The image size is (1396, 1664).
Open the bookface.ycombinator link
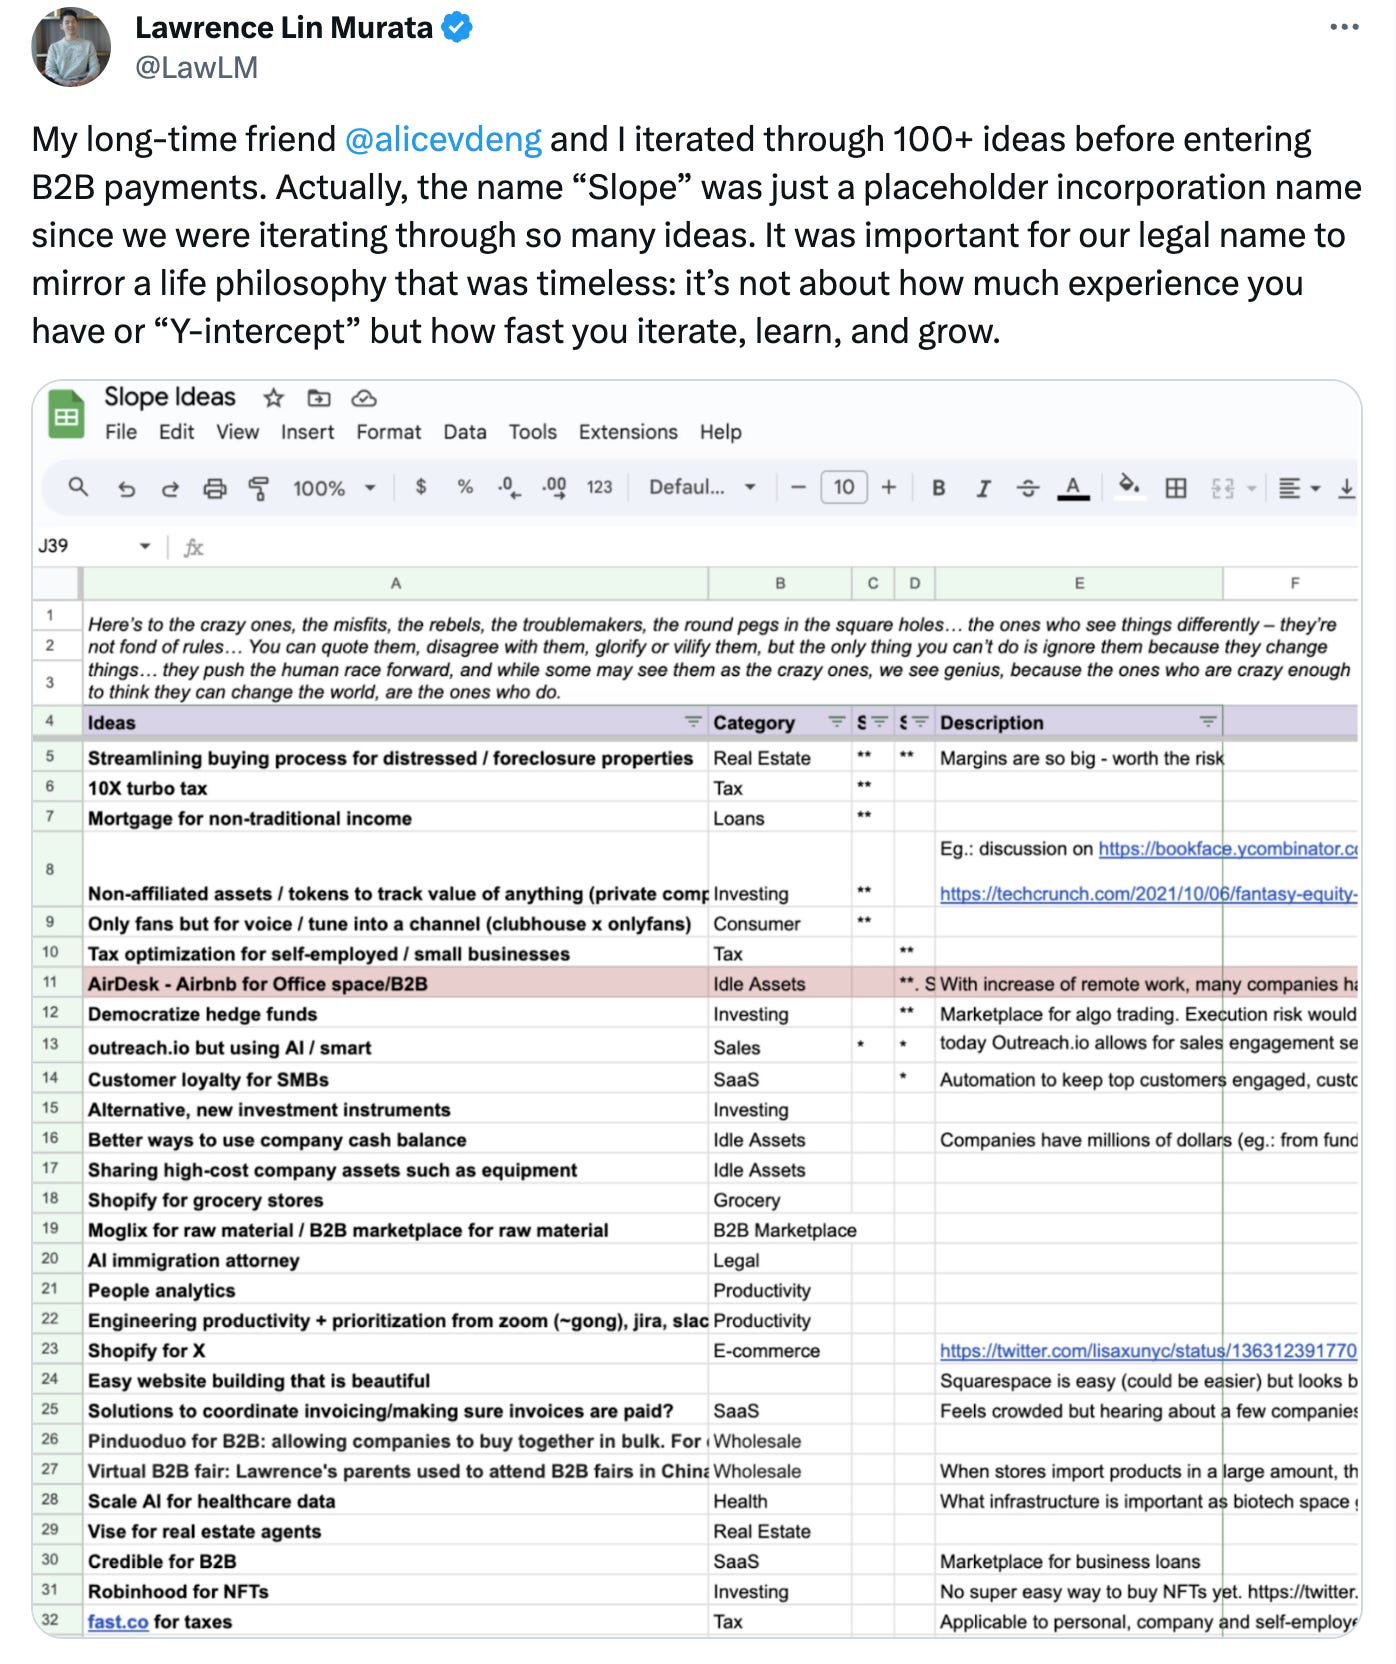click(x=1228, y=848)
